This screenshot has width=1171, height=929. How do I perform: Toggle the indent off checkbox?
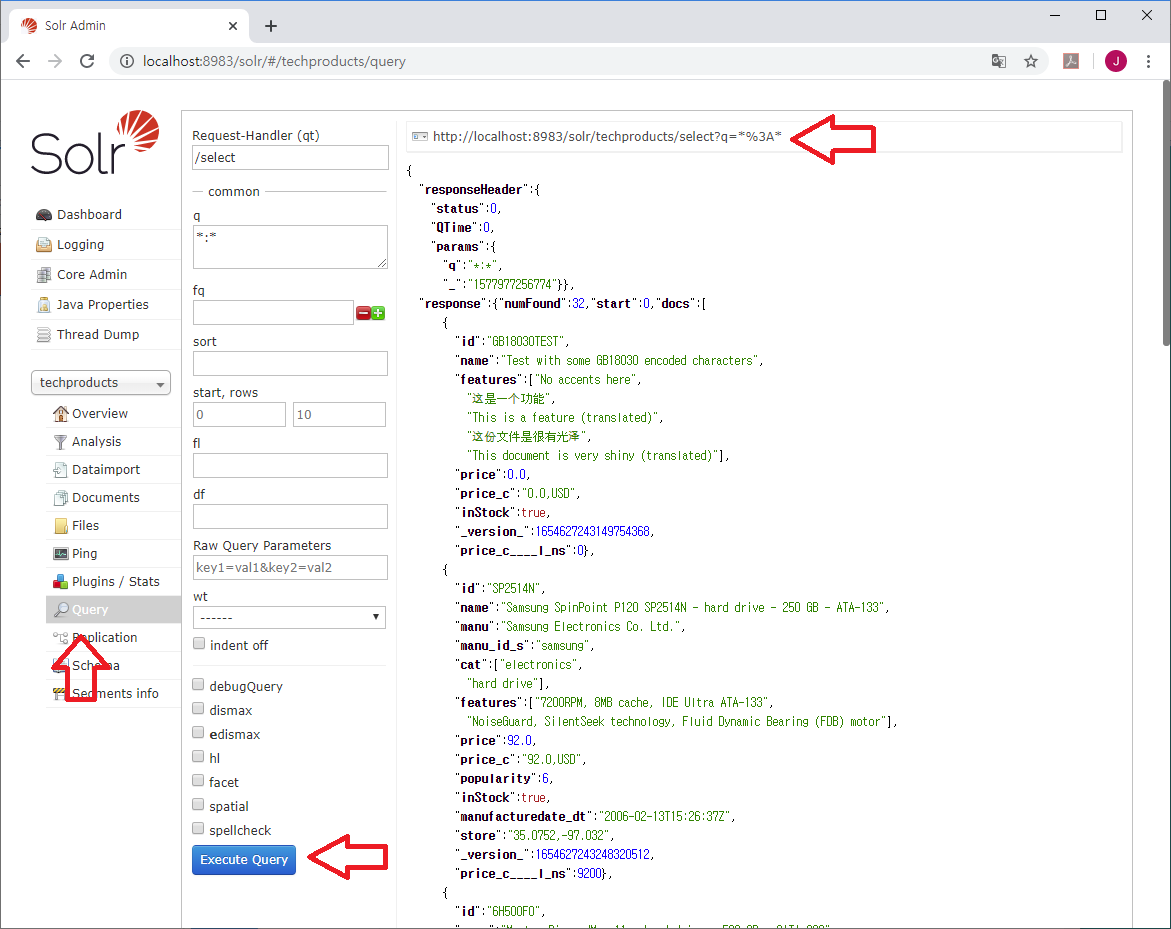tap(199, 644)
